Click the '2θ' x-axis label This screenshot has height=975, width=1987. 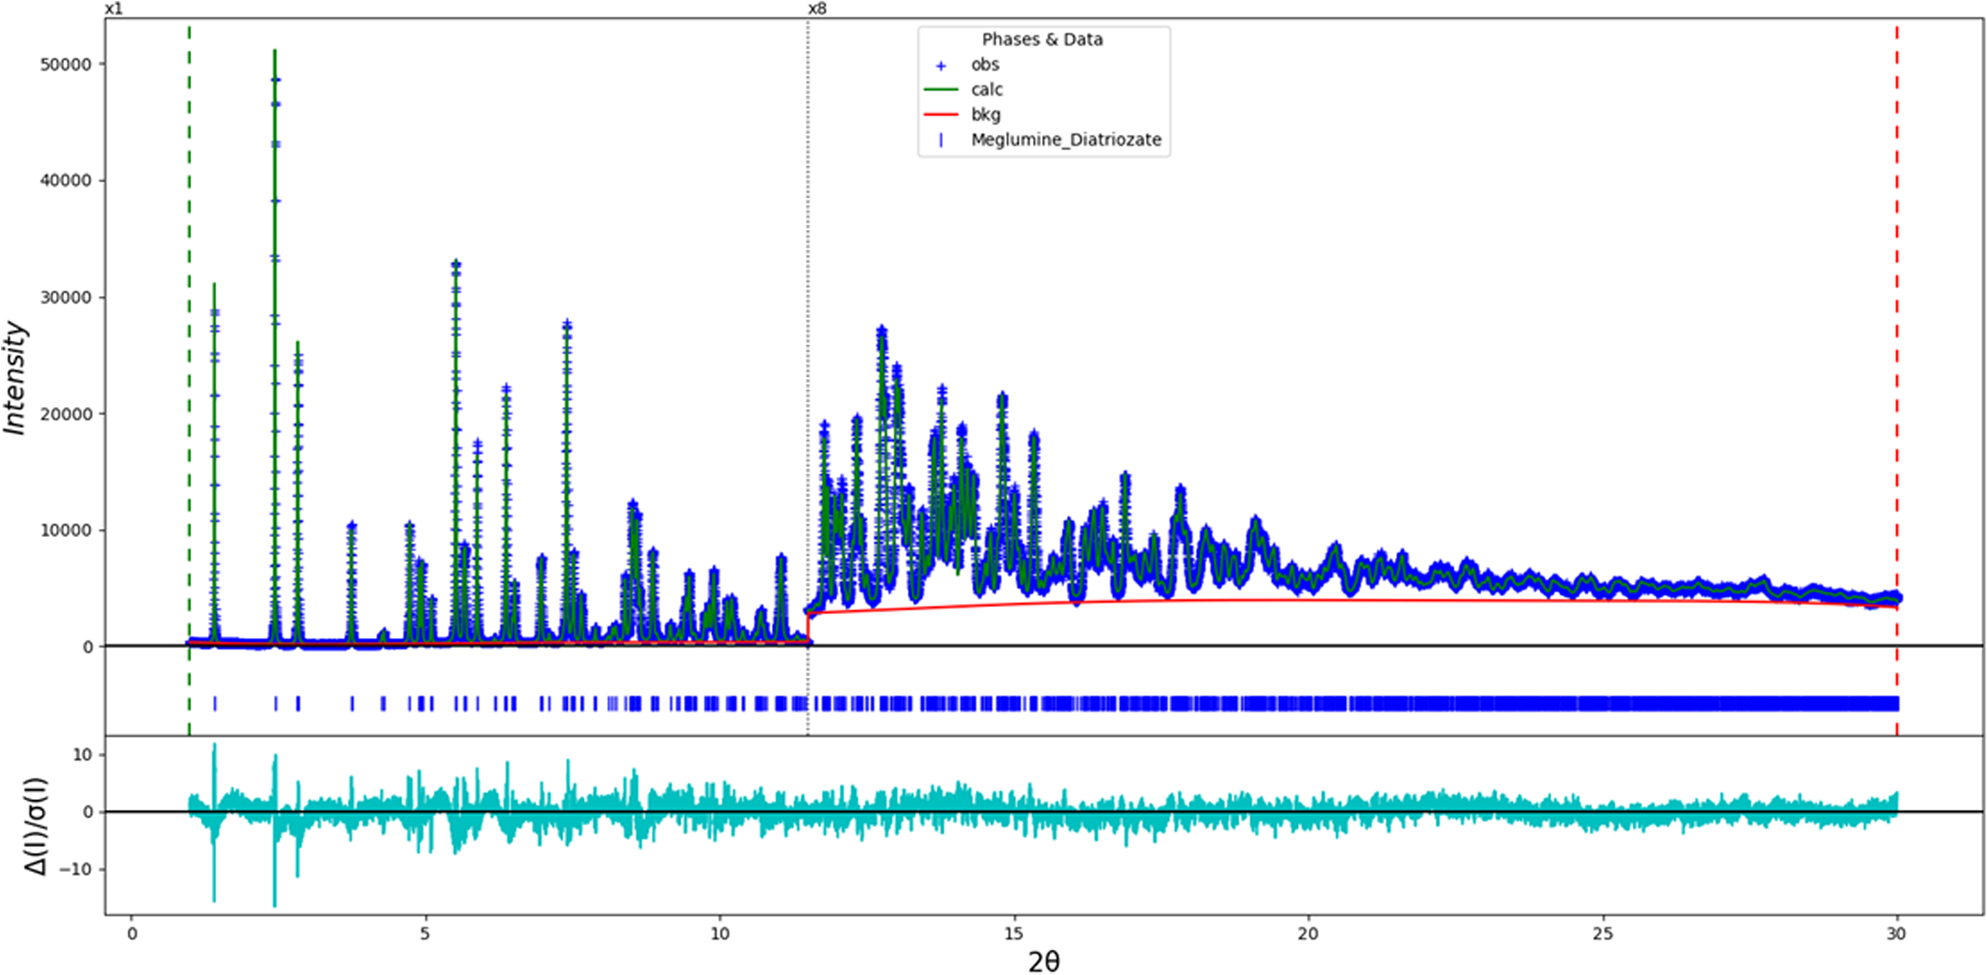tap(1044, 961)
